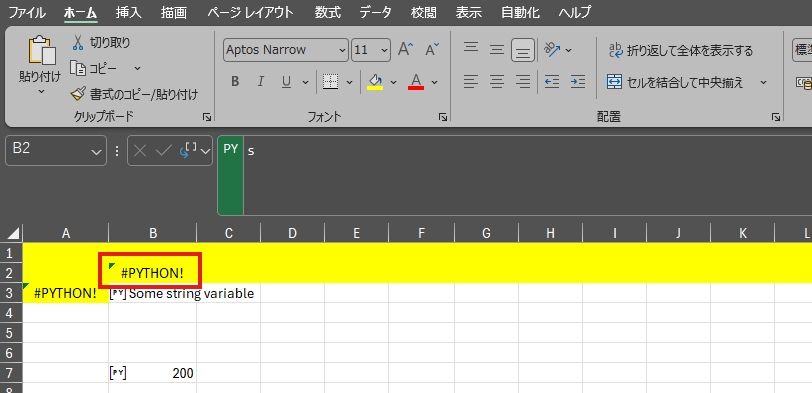Switch to the Automate (自動化) tab
The image size is (812, 393).
point(520,12)
